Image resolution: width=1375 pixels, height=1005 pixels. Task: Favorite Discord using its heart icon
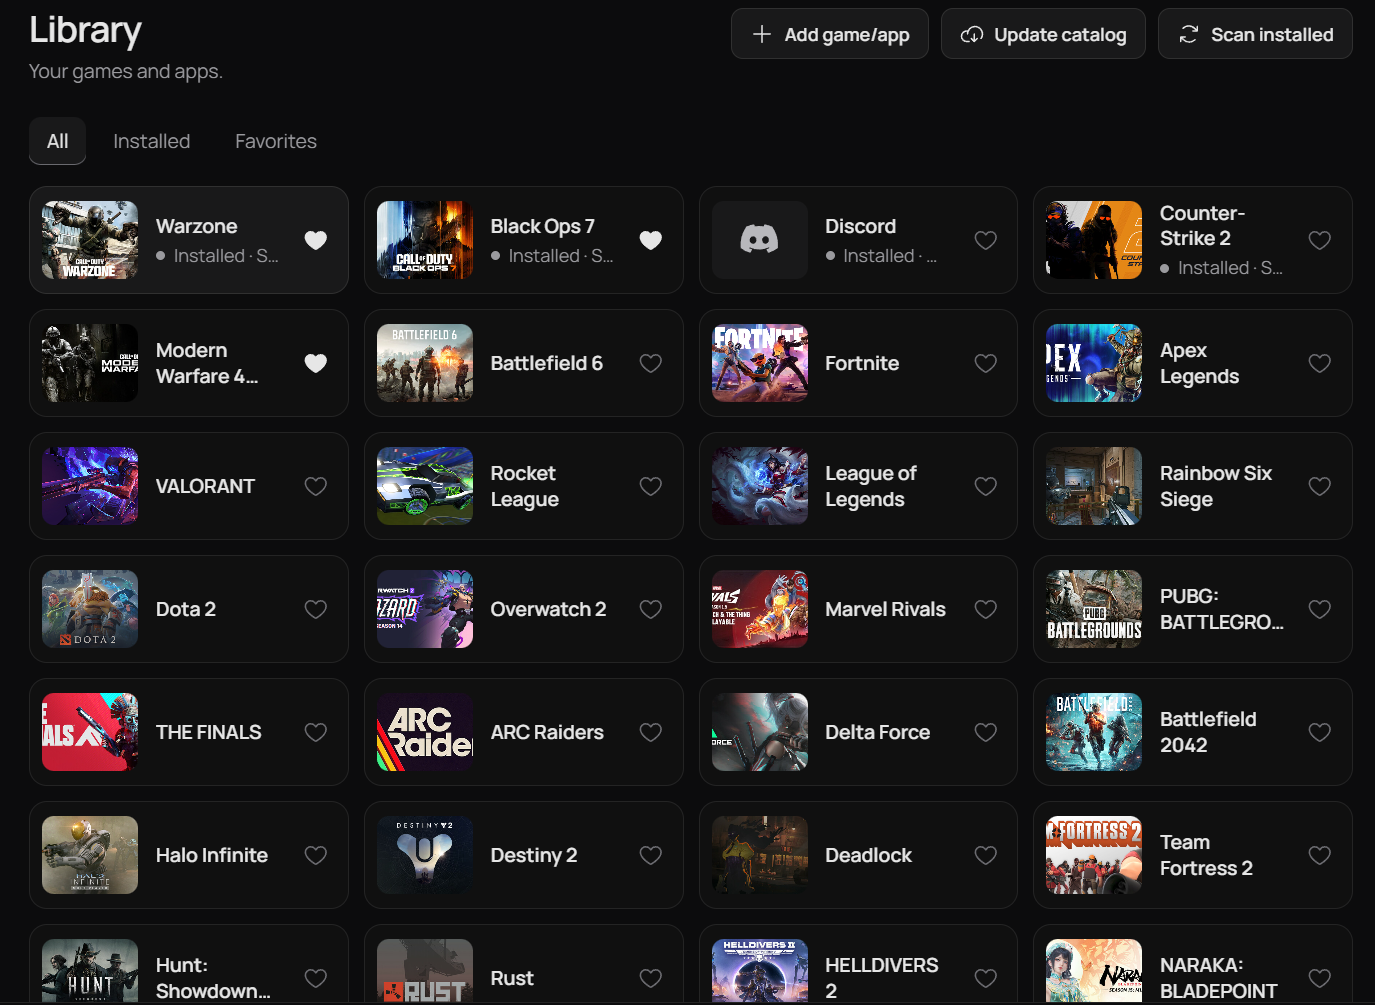coord(986,240)
